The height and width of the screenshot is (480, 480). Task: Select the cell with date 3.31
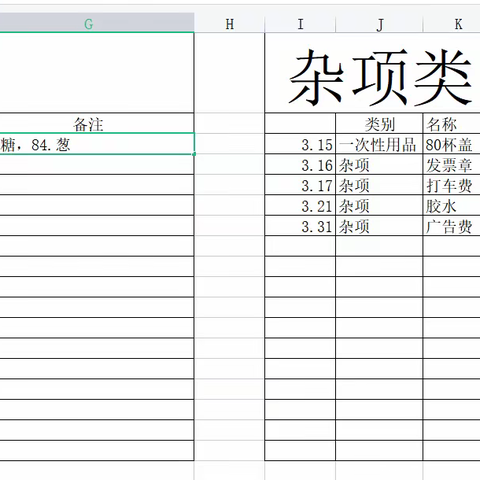point(300,226)
